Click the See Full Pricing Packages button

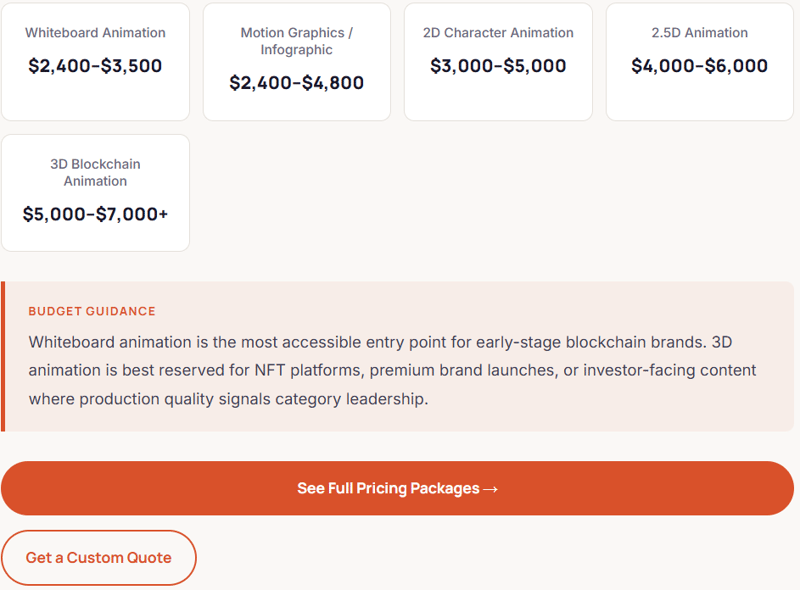[397, 488]
